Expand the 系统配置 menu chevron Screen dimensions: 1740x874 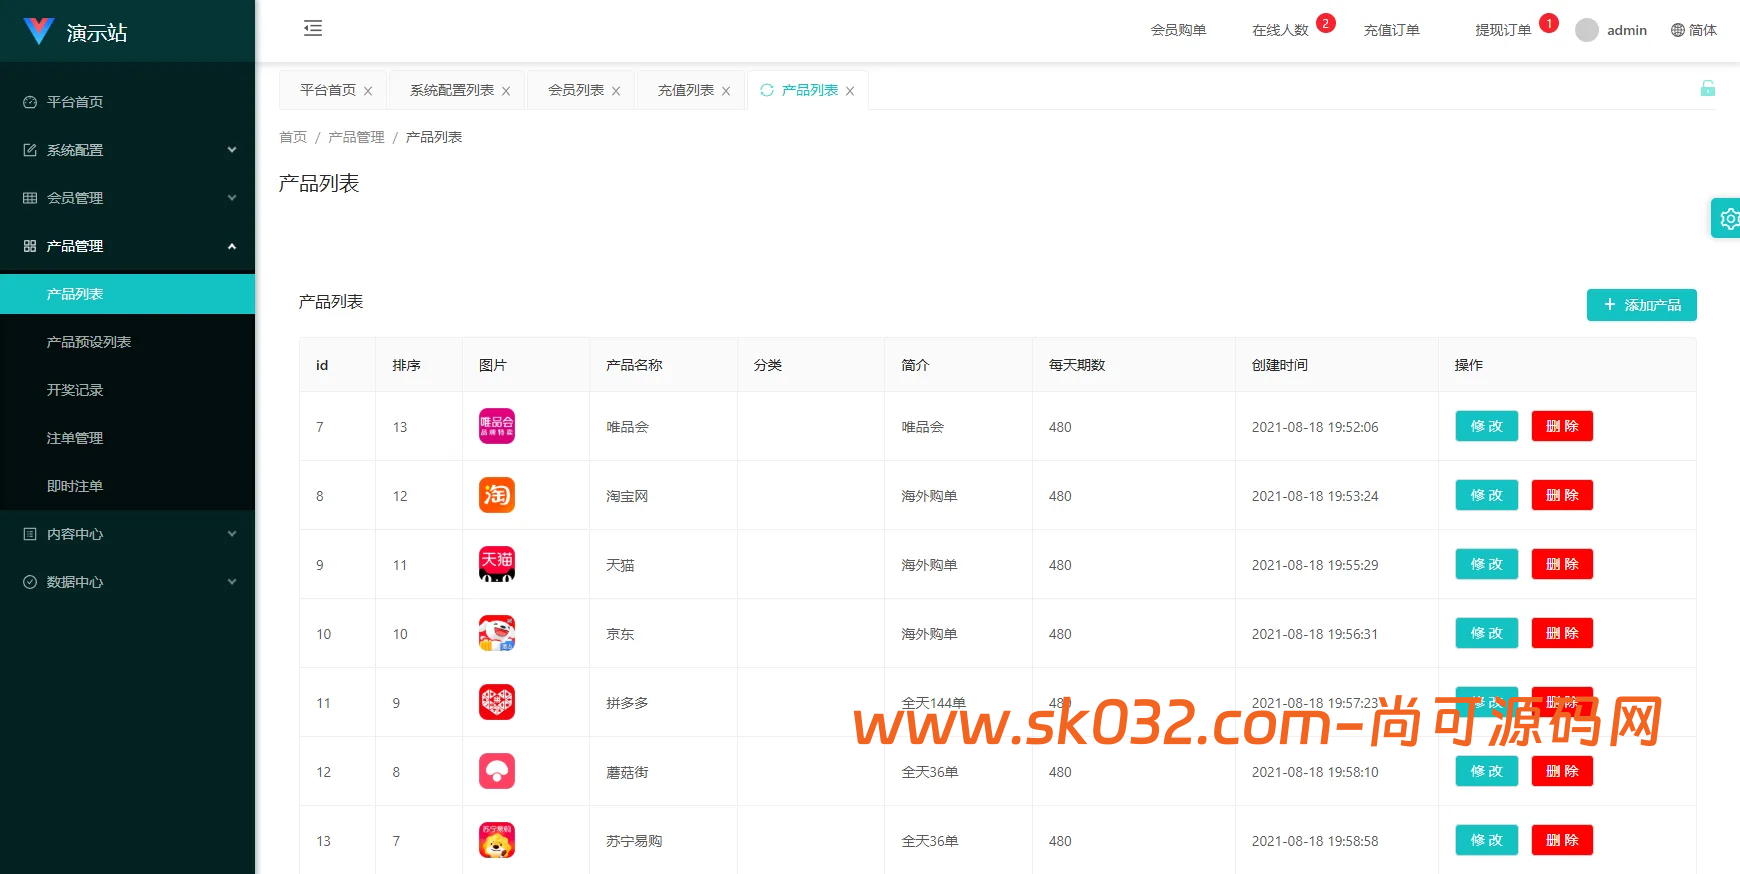[x=232, y=150]
